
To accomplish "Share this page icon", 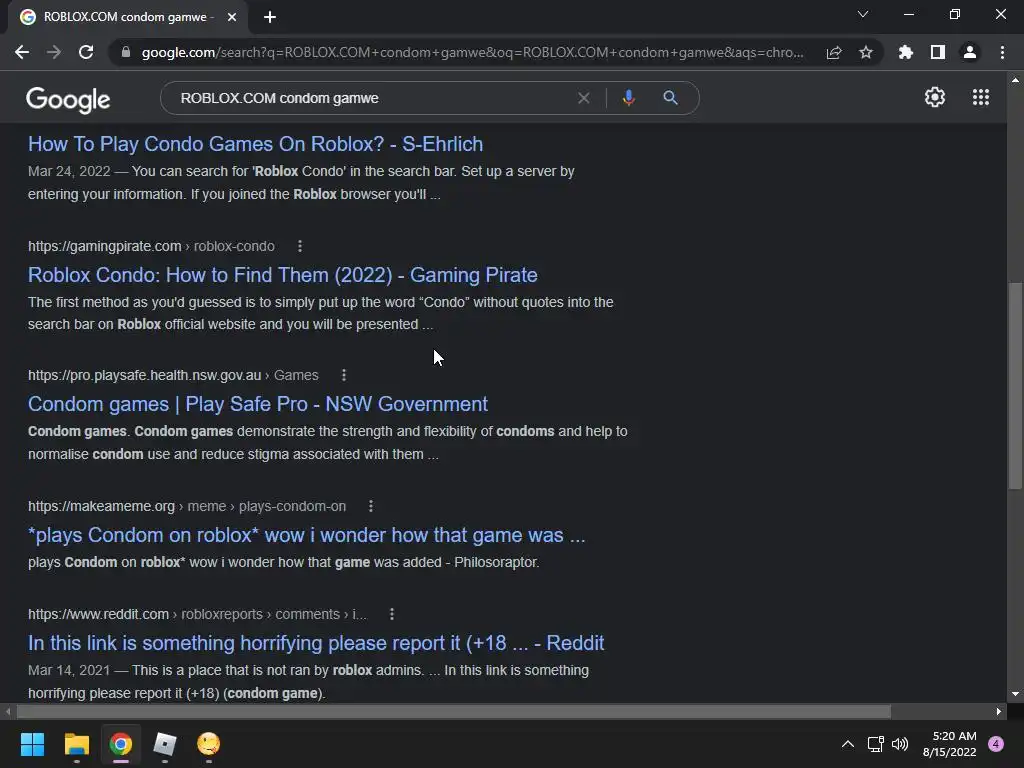I will pyautogui.click(x=834, y=52).
